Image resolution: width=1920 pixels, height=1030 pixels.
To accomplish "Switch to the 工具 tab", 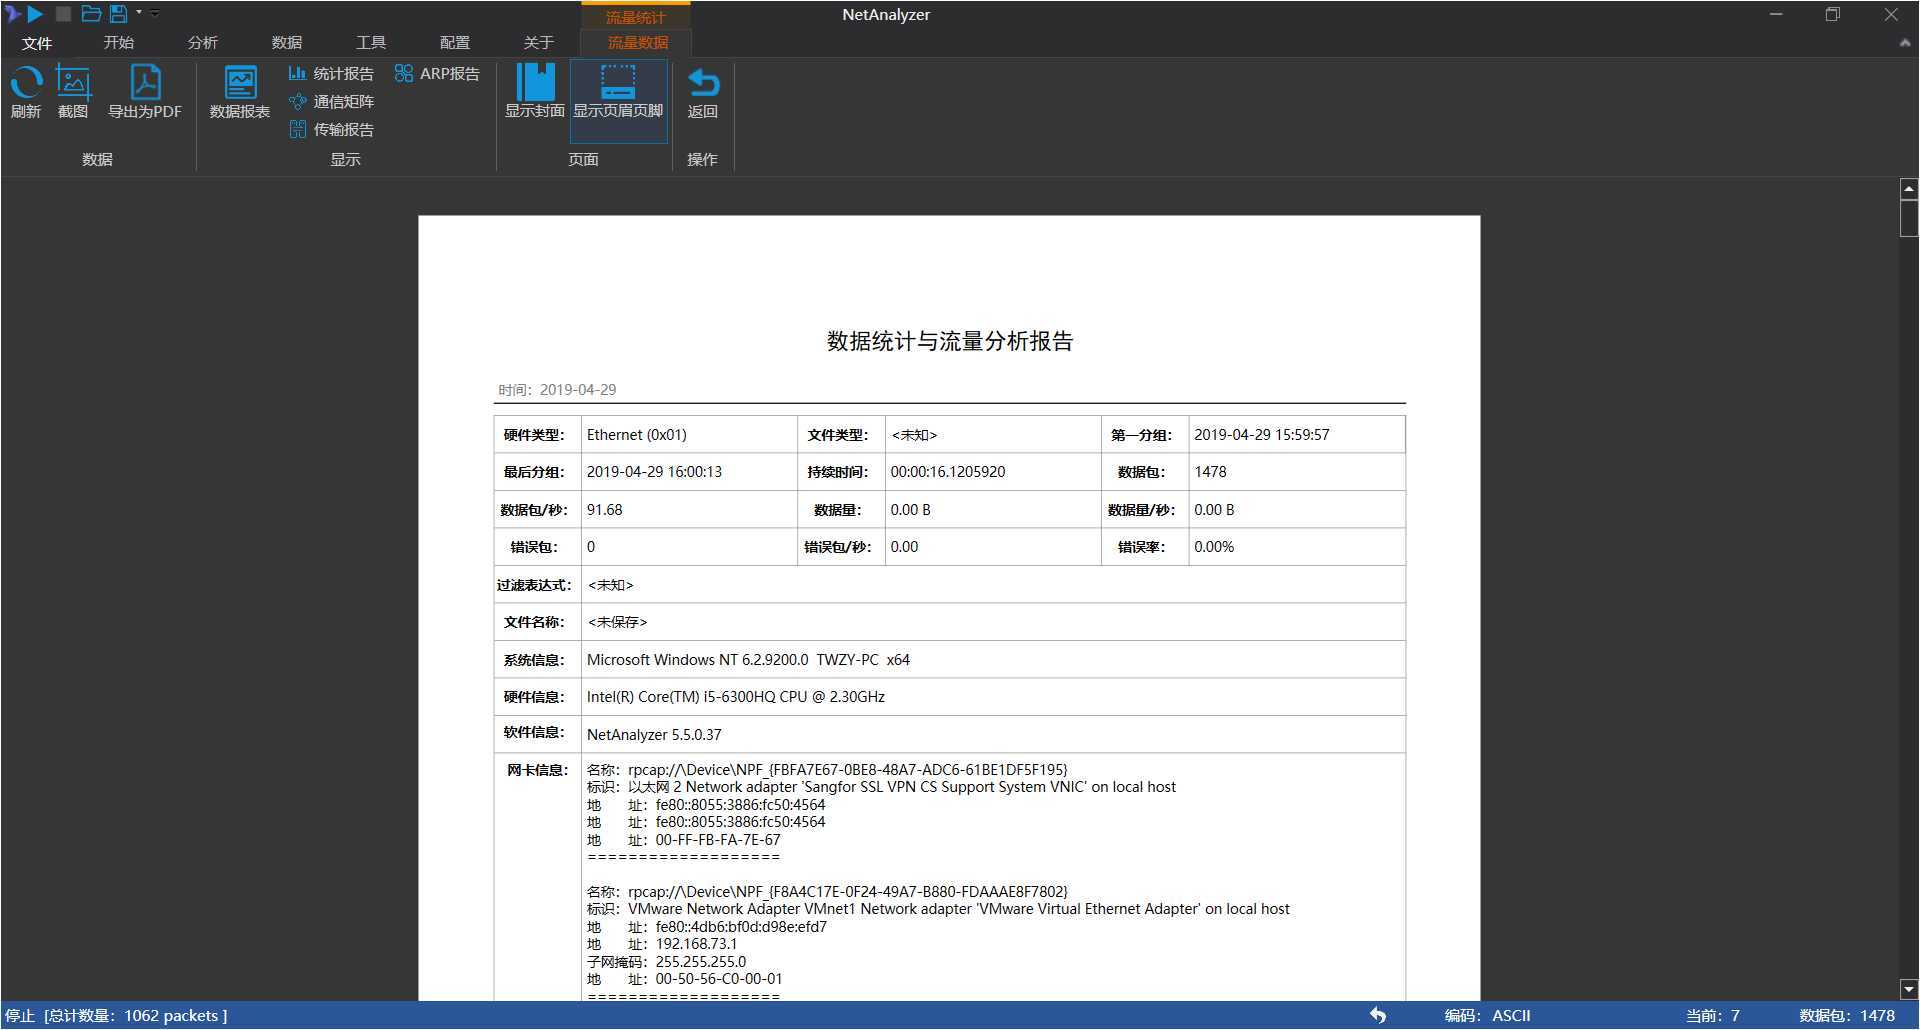I will (x=370, y=42).
